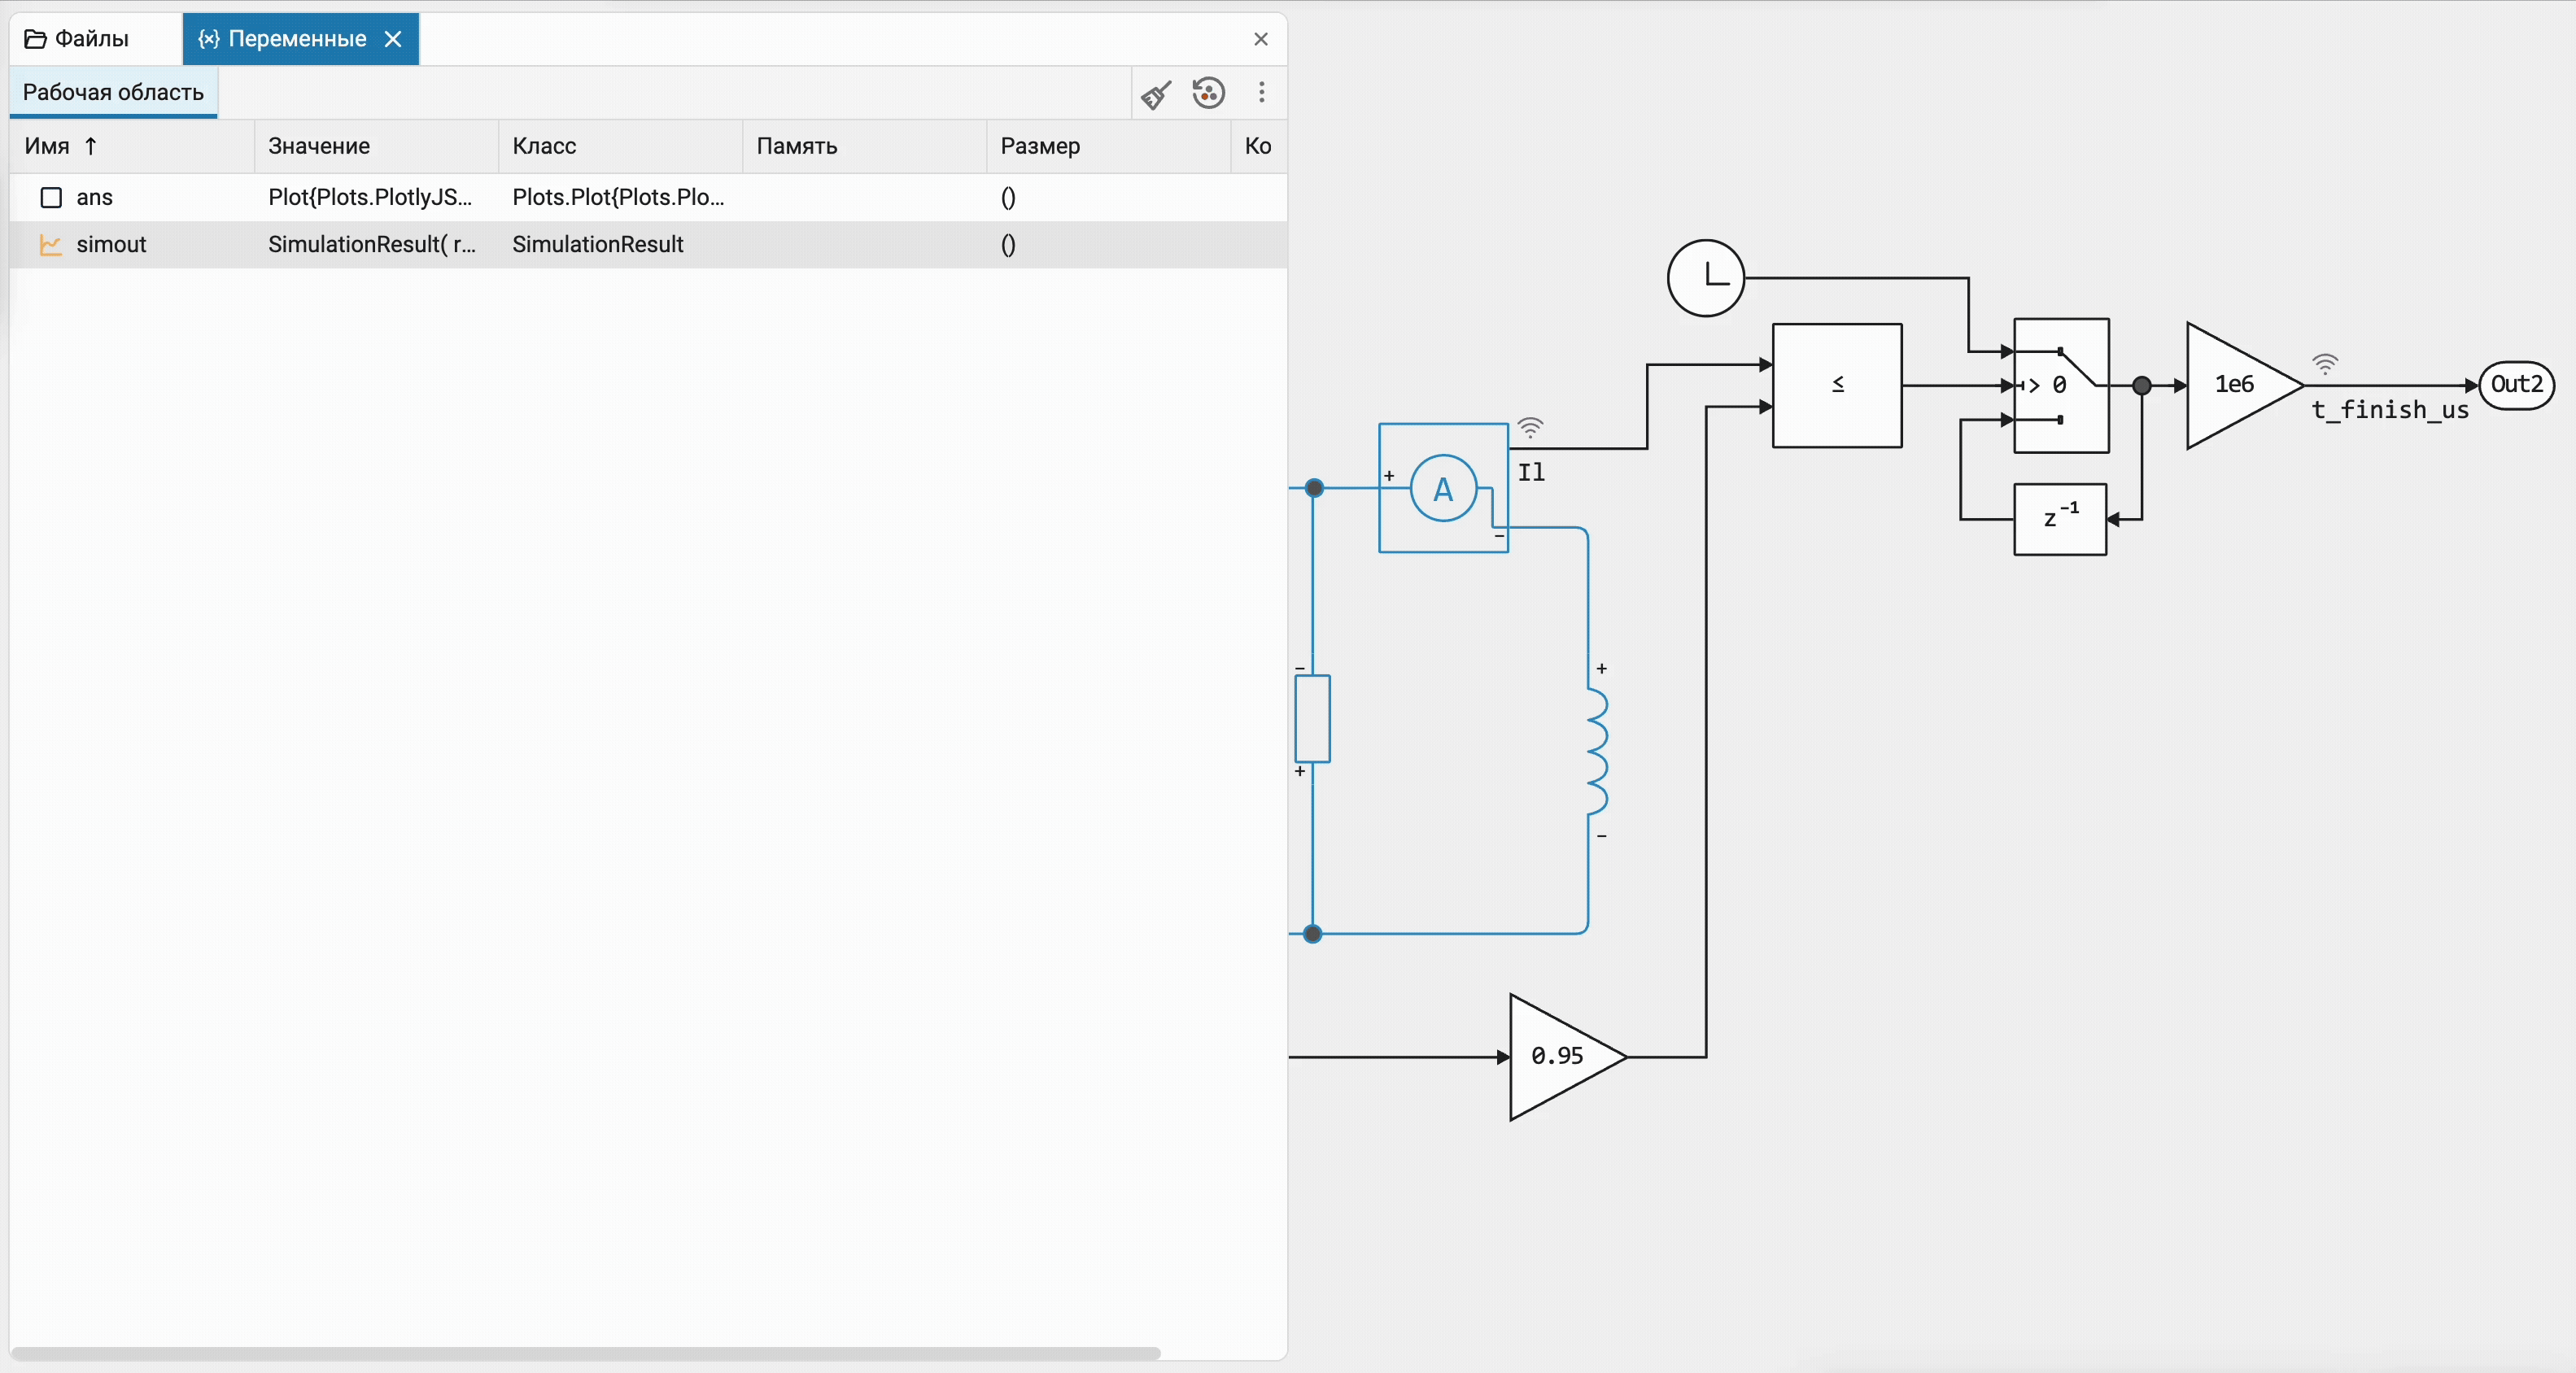Click the 0.95 gain triangle block
Image resolution: width=2576 pixels, height=1373 pixels.
[x=1558, y=1056]
